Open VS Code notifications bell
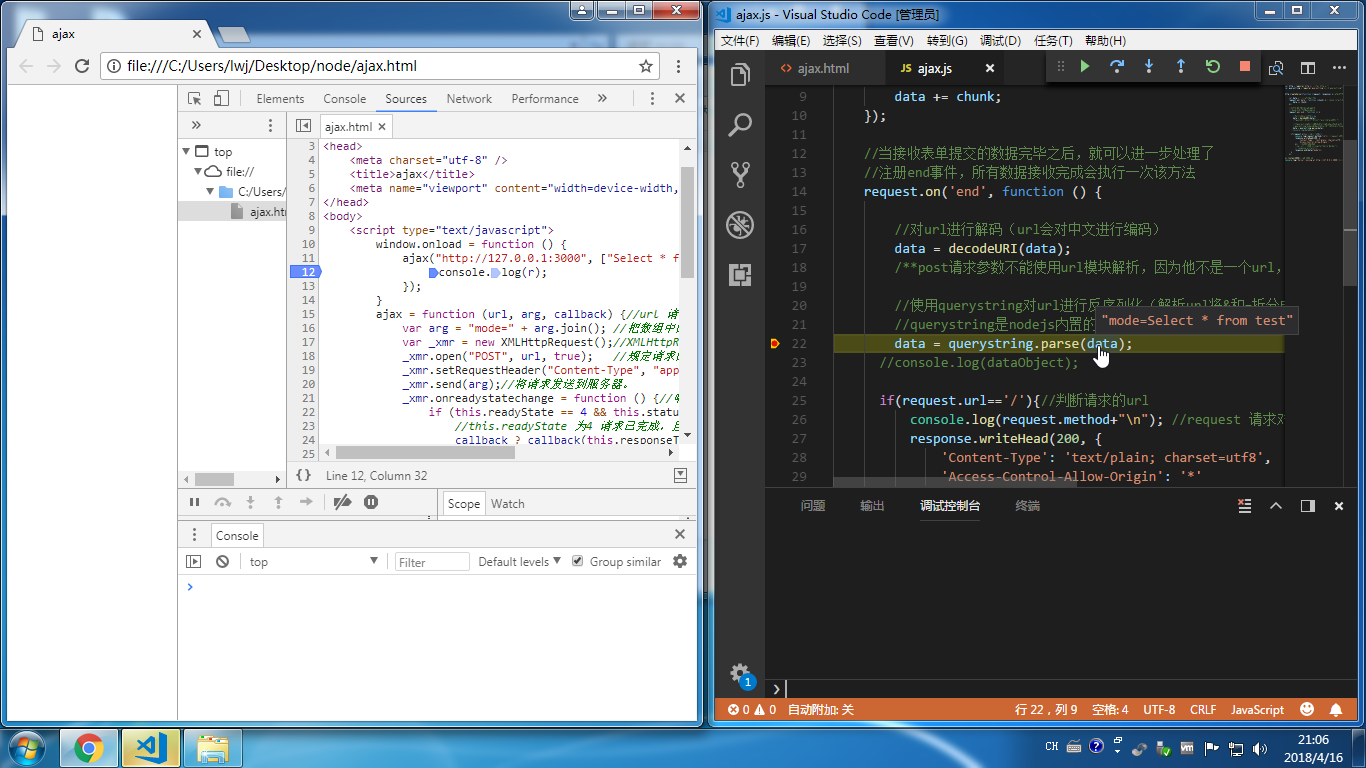This screenshot has width=1366, height=768. pyautogui.click(x=1336, y=710)
